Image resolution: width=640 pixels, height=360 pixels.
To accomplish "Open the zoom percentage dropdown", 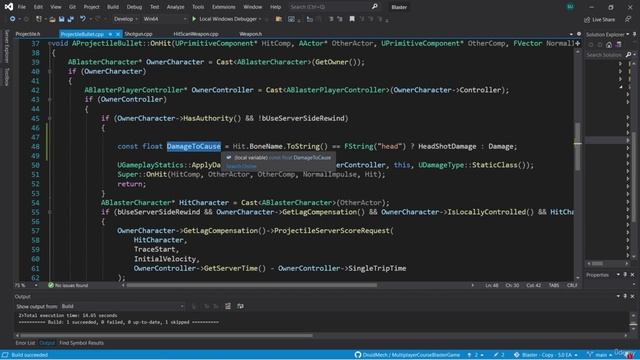I will 36,285.
